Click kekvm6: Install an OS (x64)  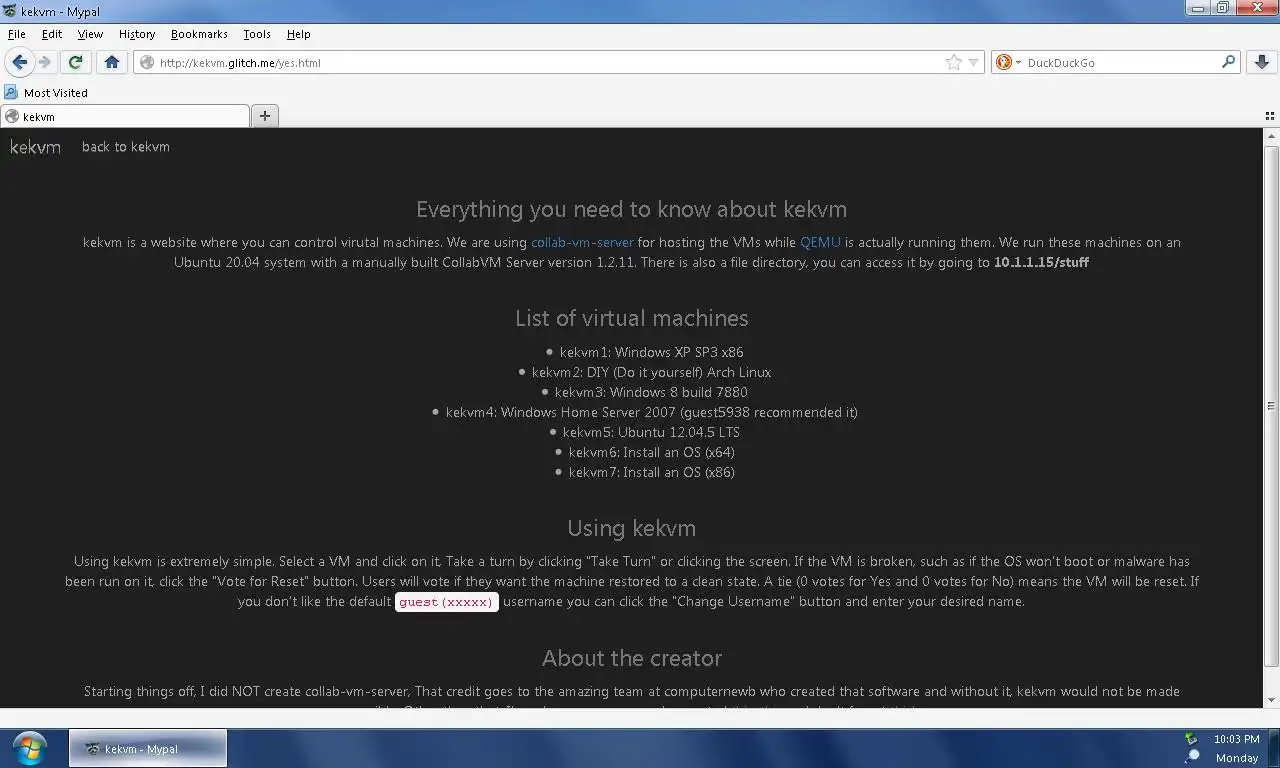click(651, 452)
